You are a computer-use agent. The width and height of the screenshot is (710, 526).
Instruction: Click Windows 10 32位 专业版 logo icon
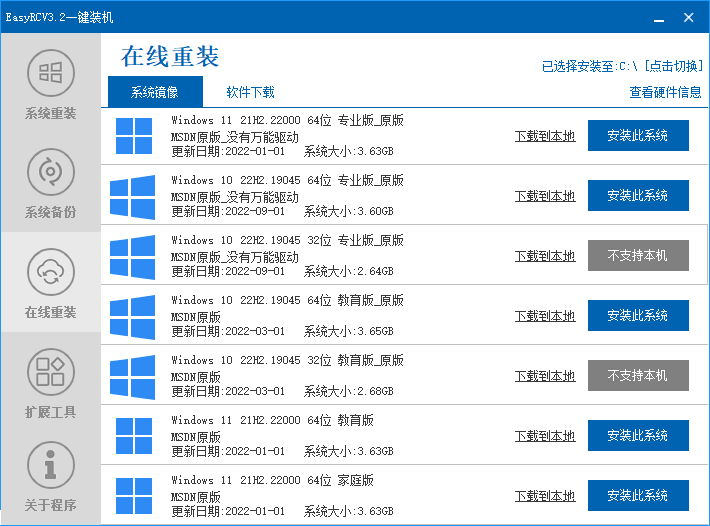132,257
